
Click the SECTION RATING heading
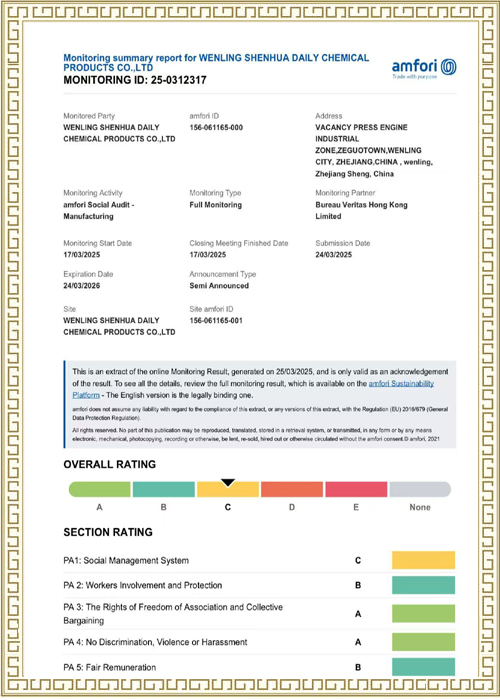(108, 532)
